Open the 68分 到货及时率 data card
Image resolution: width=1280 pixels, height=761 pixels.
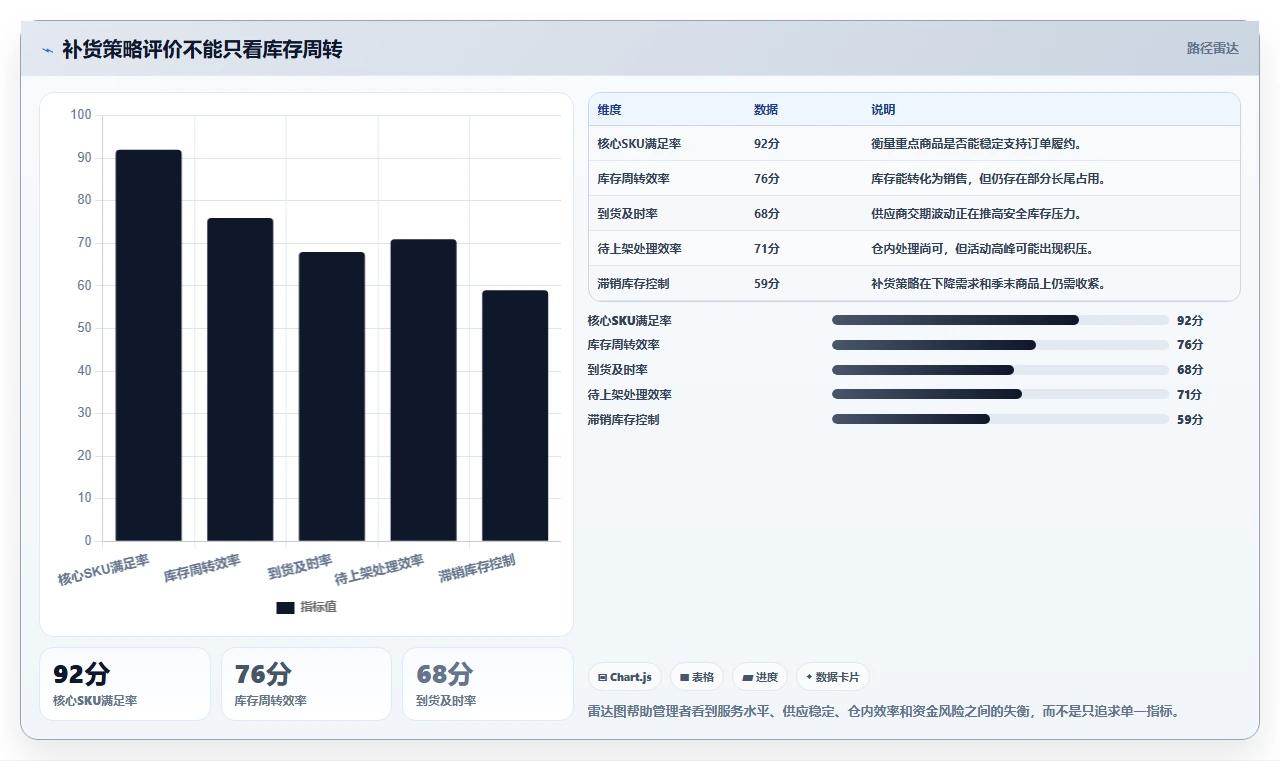pos(488,684)
